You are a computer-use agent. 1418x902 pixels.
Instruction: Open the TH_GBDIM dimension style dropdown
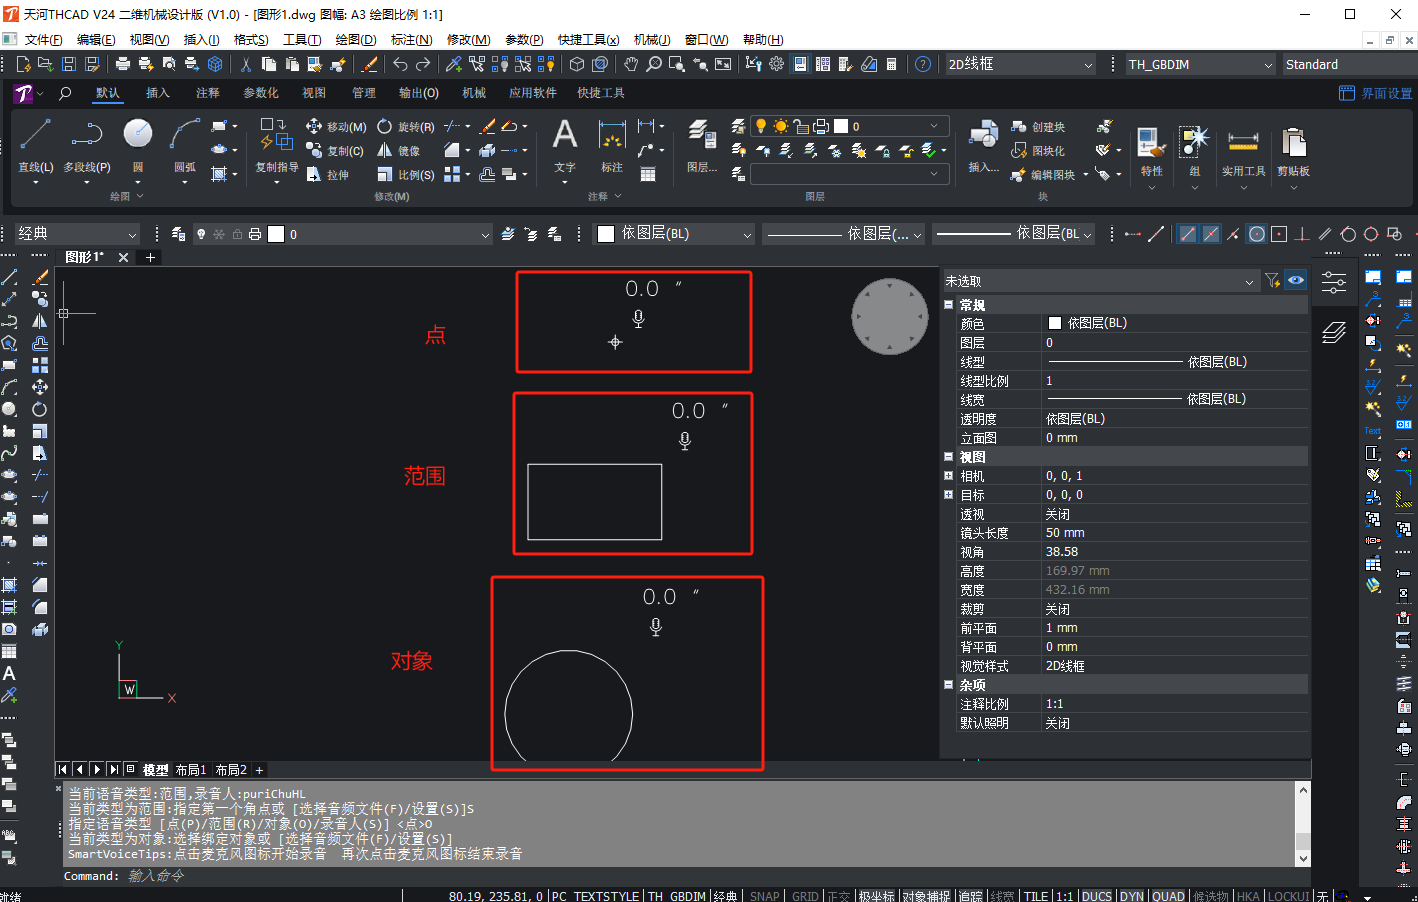tap(1200, 64)
